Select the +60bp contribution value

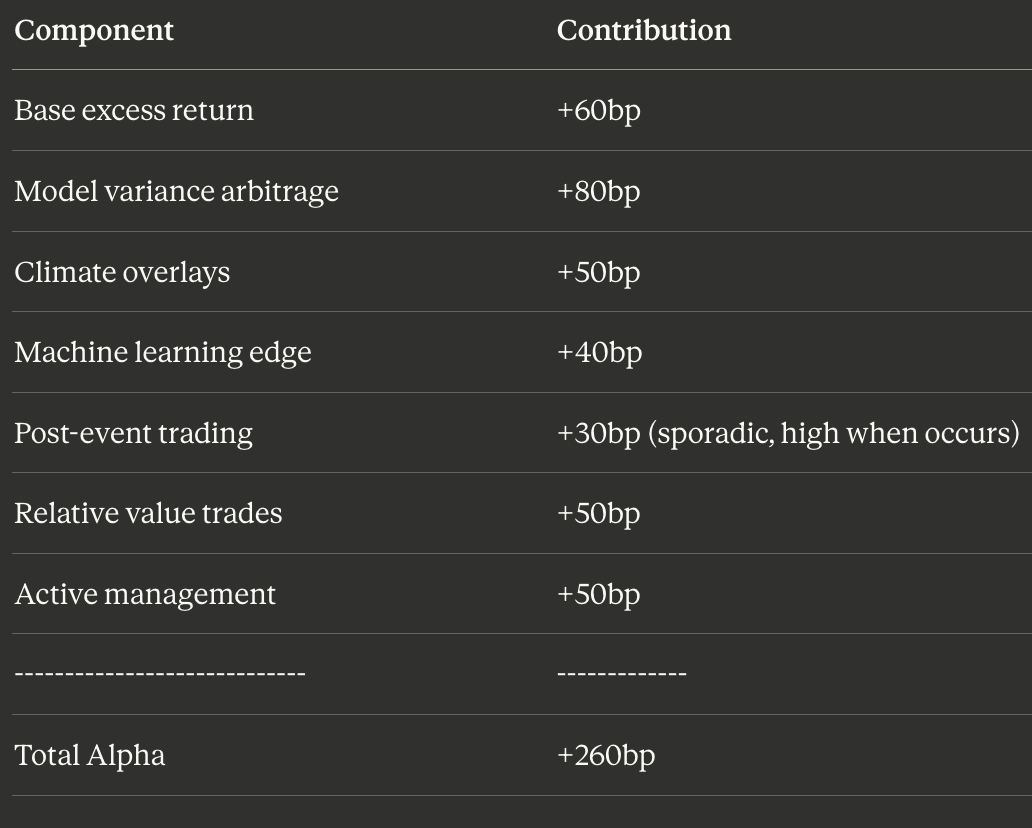tap(598, 111)
